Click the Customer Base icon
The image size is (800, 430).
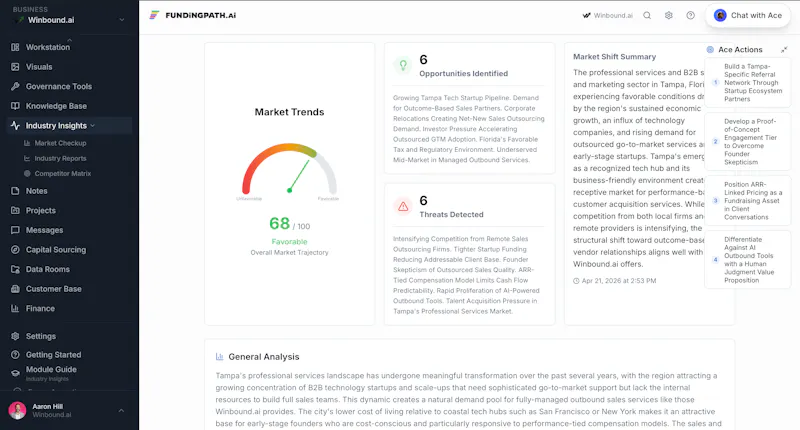tap(15, 289)
